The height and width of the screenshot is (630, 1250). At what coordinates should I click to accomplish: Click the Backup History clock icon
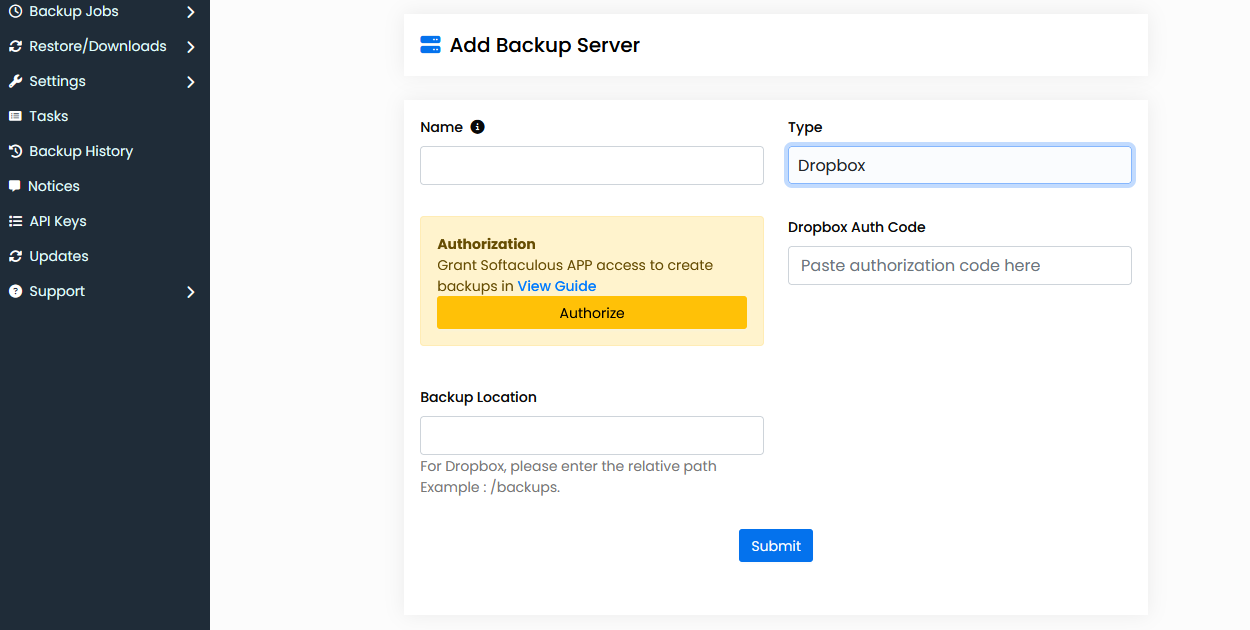click(15, 151)
